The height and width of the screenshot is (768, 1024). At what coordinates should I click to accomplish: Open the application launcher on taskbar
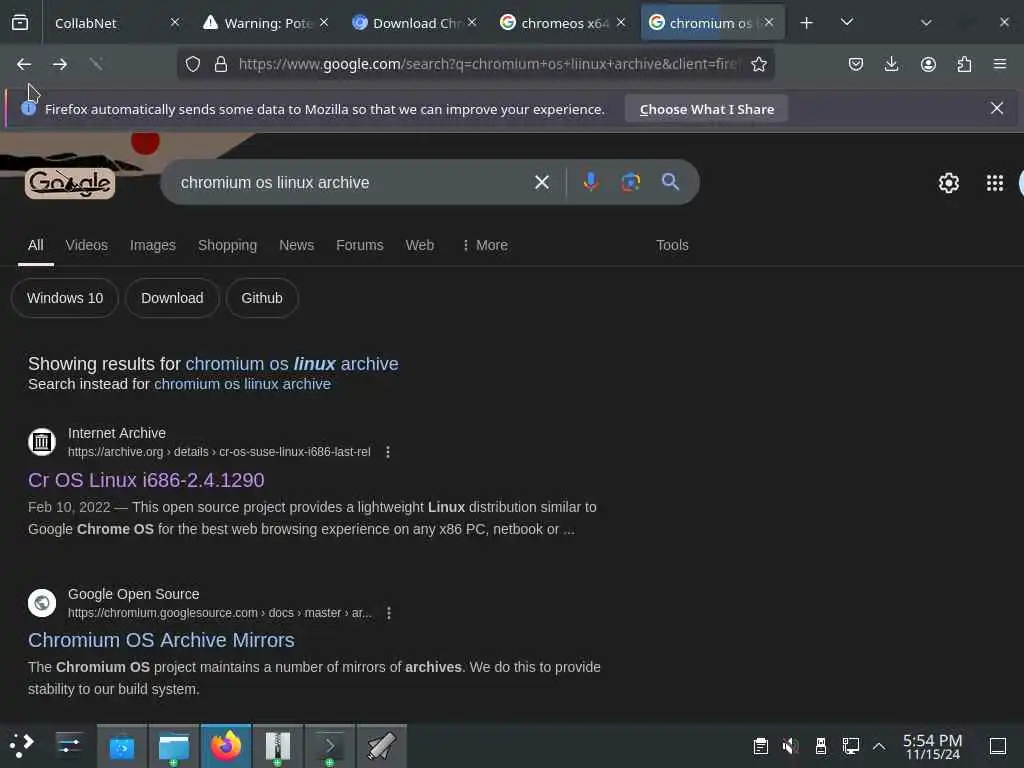(x=22, y=746)
